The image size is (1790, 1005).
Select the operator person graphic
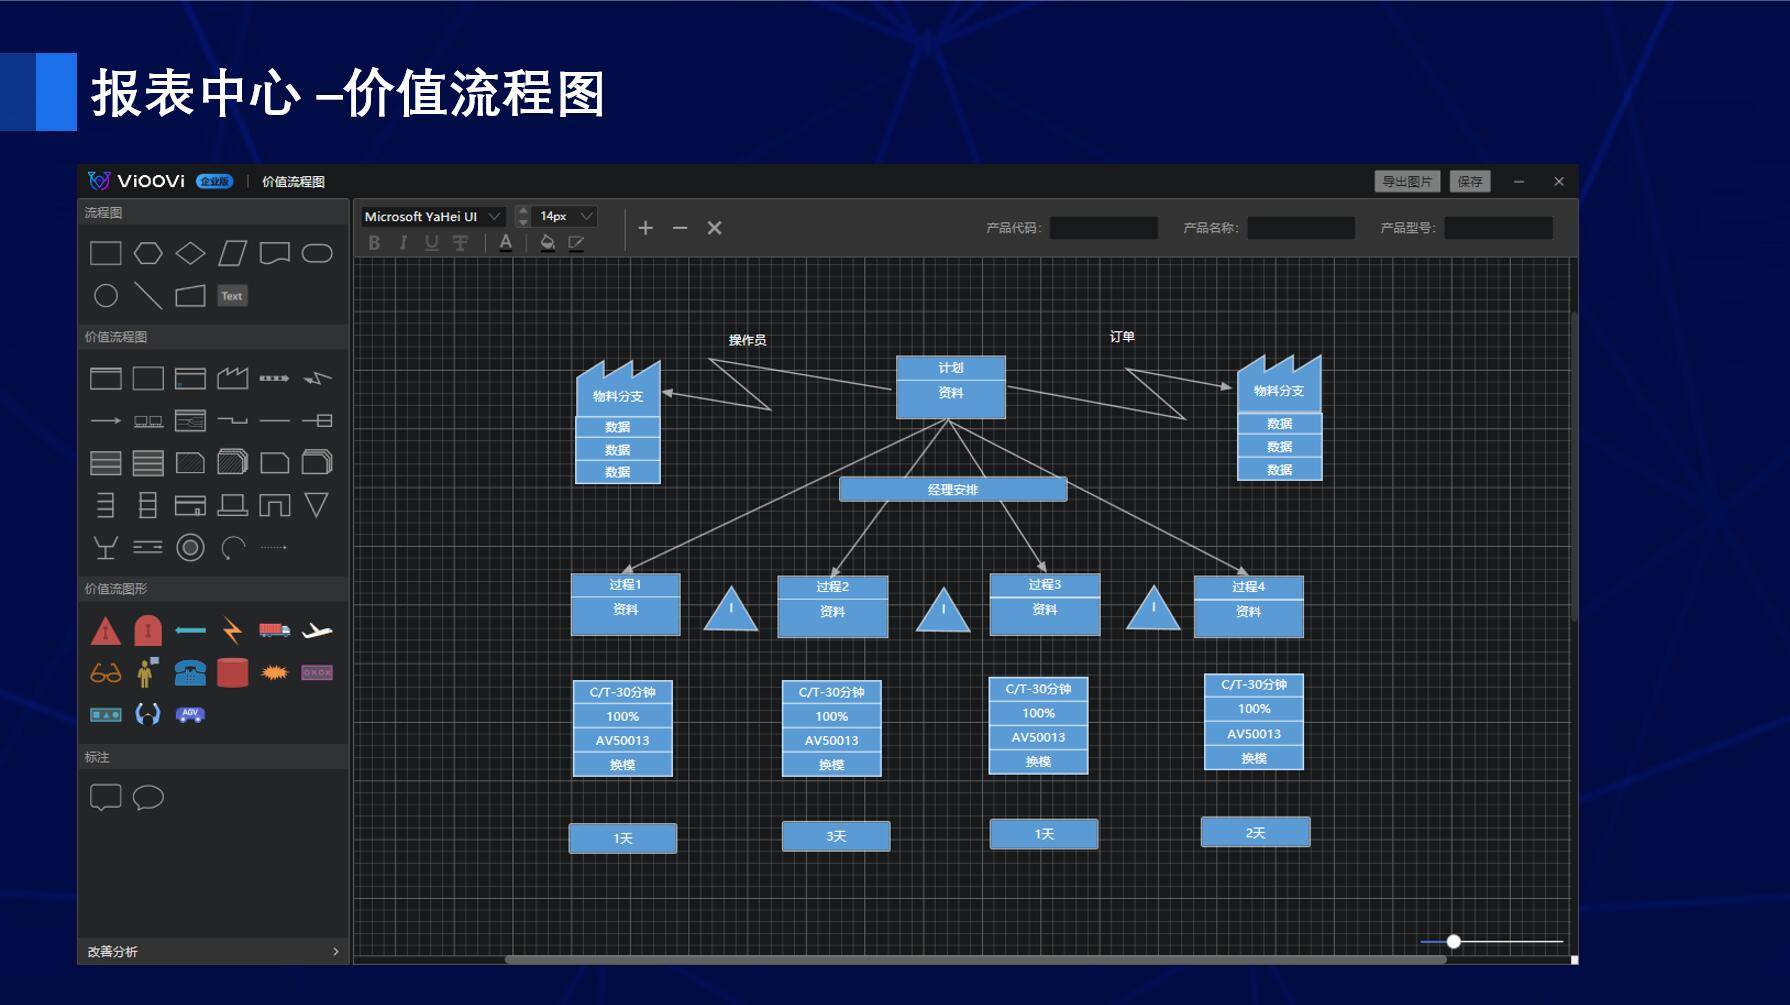click(x=148, y=672)
